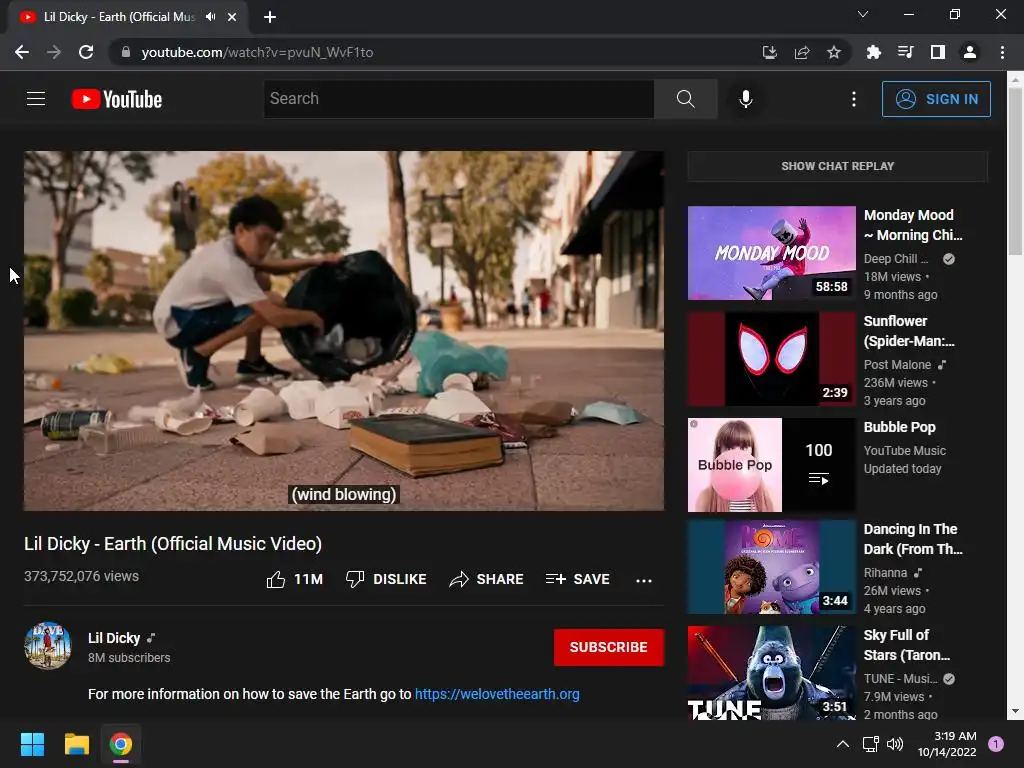Image resolution: width=1024 pixels, height=768 pixels.
Task: Click the Chrome taskbar icon
Action: point(120,744)
